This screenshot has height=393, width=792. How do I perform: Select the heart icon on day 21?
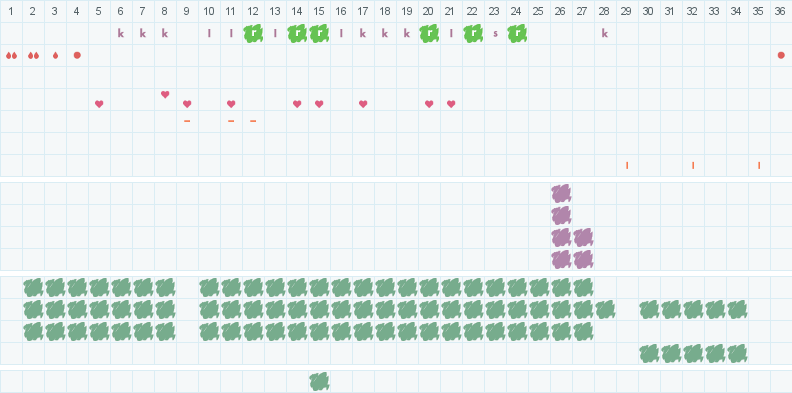(451, 104)
